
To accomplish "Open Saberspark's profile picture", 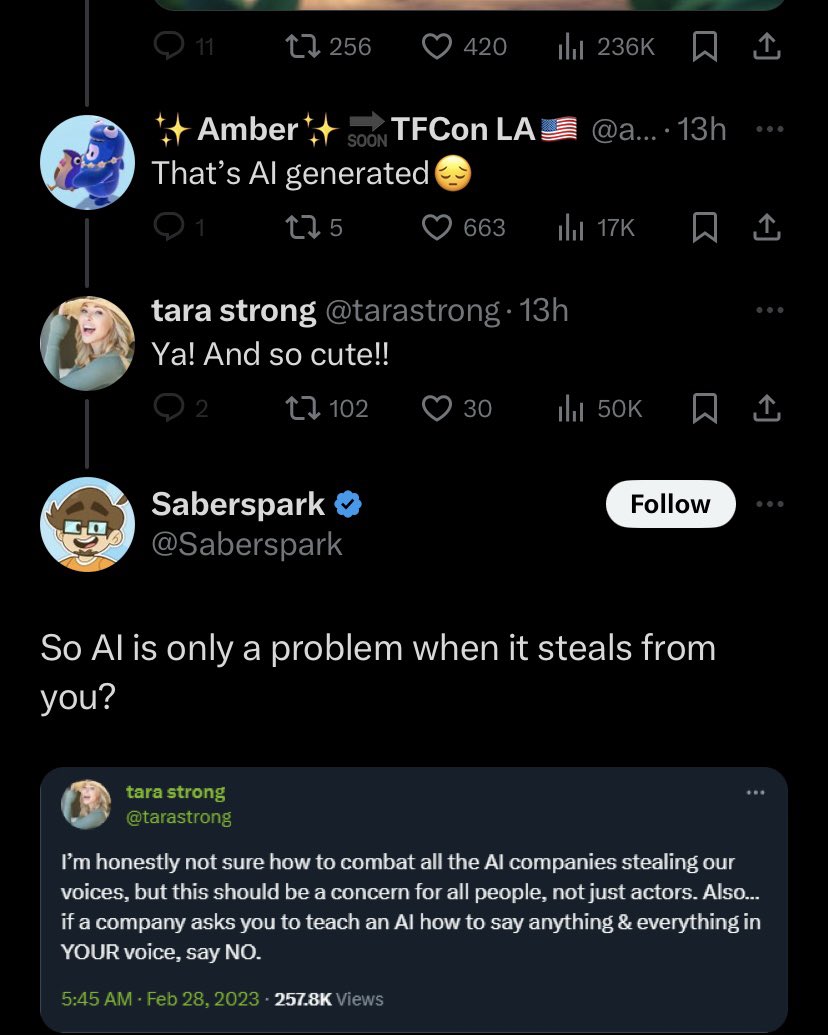I will click(x=87, y=524).
